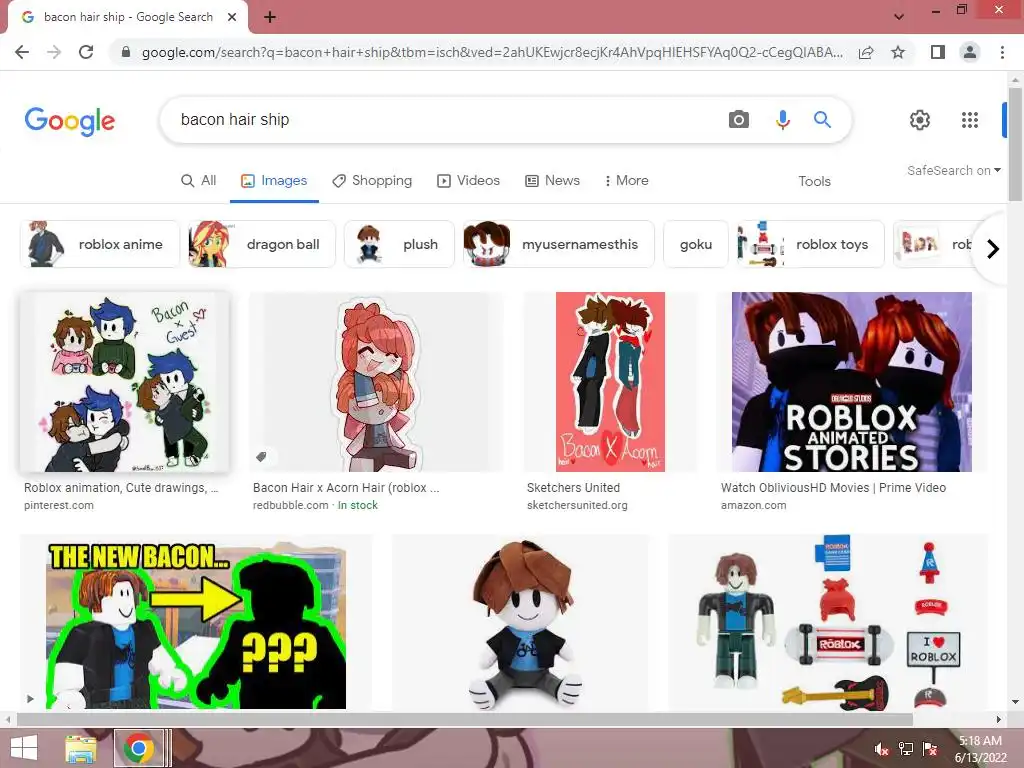
Task: Filter by myusernamesthis chip
Action: click(x=558, y=244)
